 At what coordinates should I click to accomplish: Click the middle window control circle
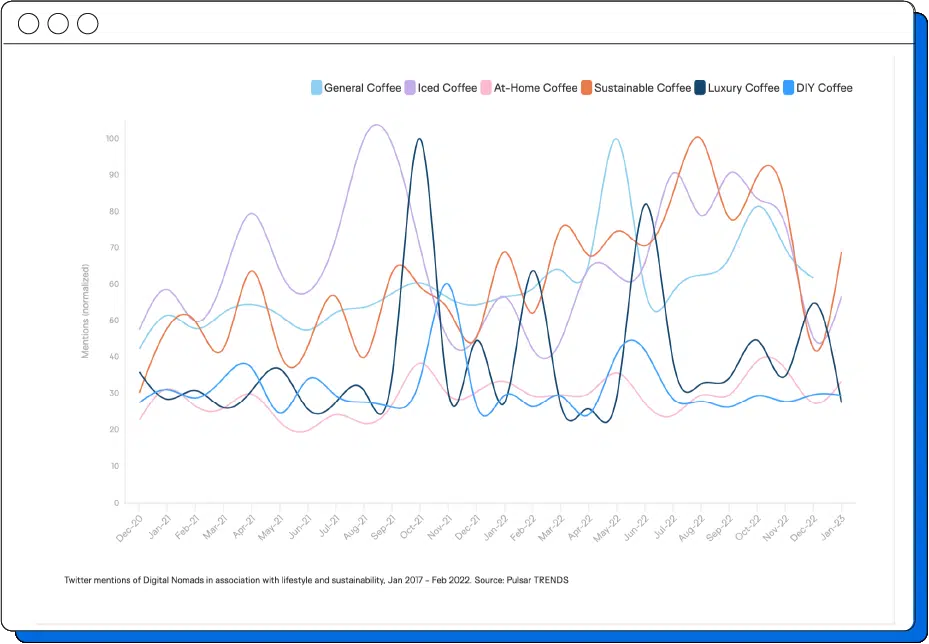tap(58, 23)
